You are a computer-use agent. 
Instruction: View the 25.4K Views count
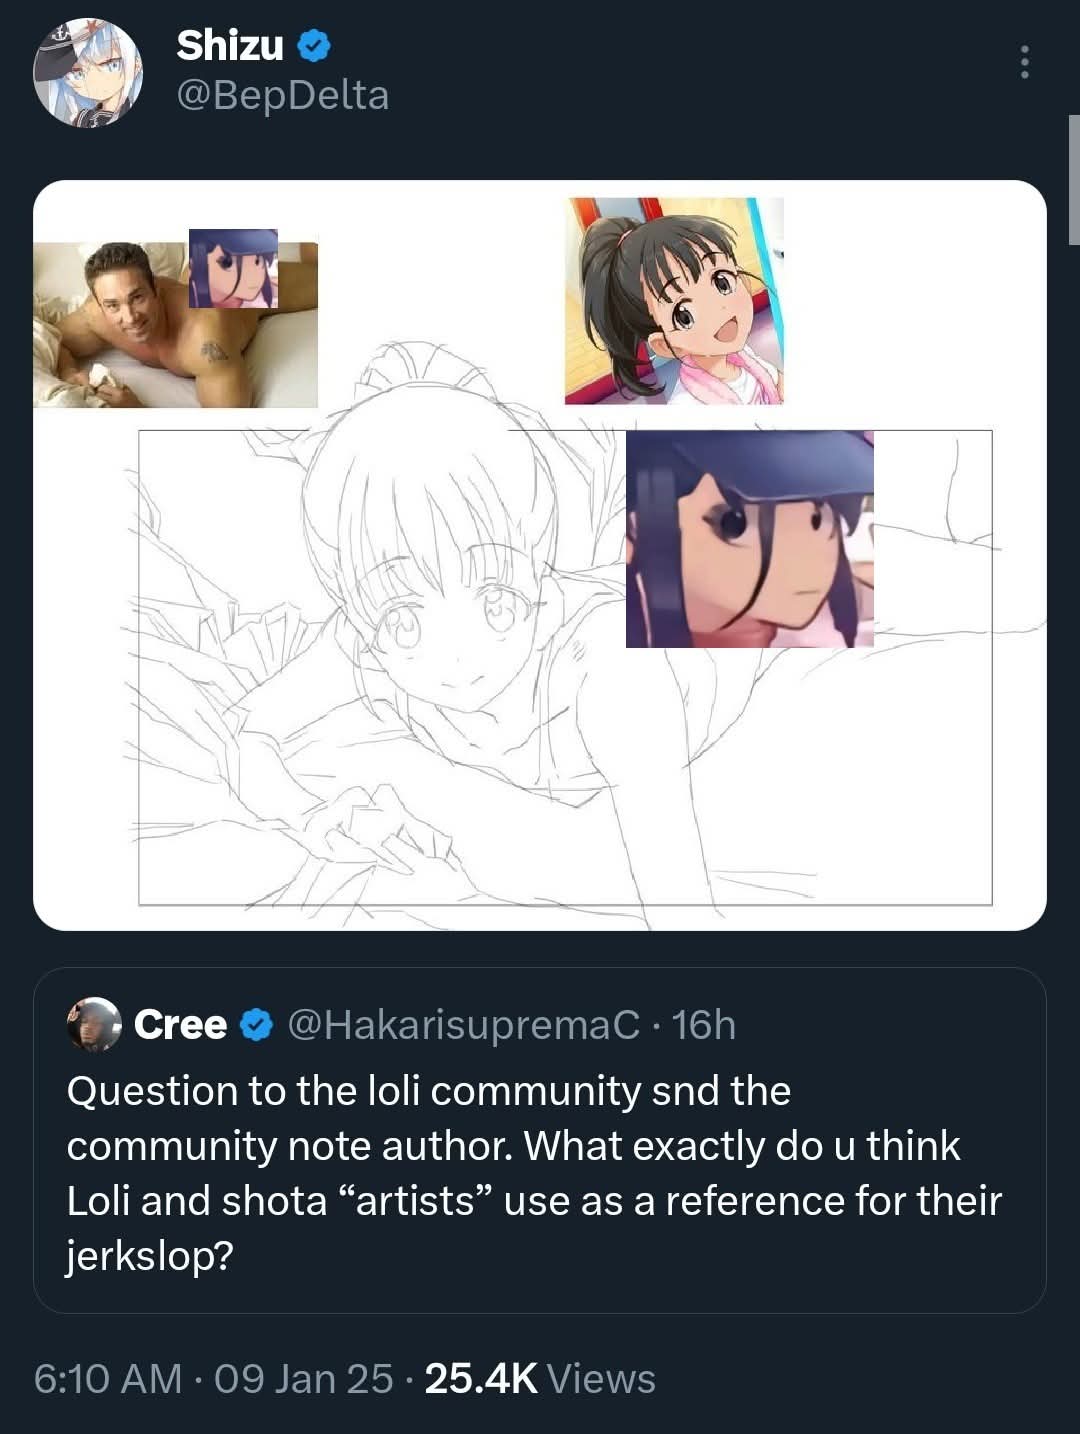click(x=540, y=1379)
